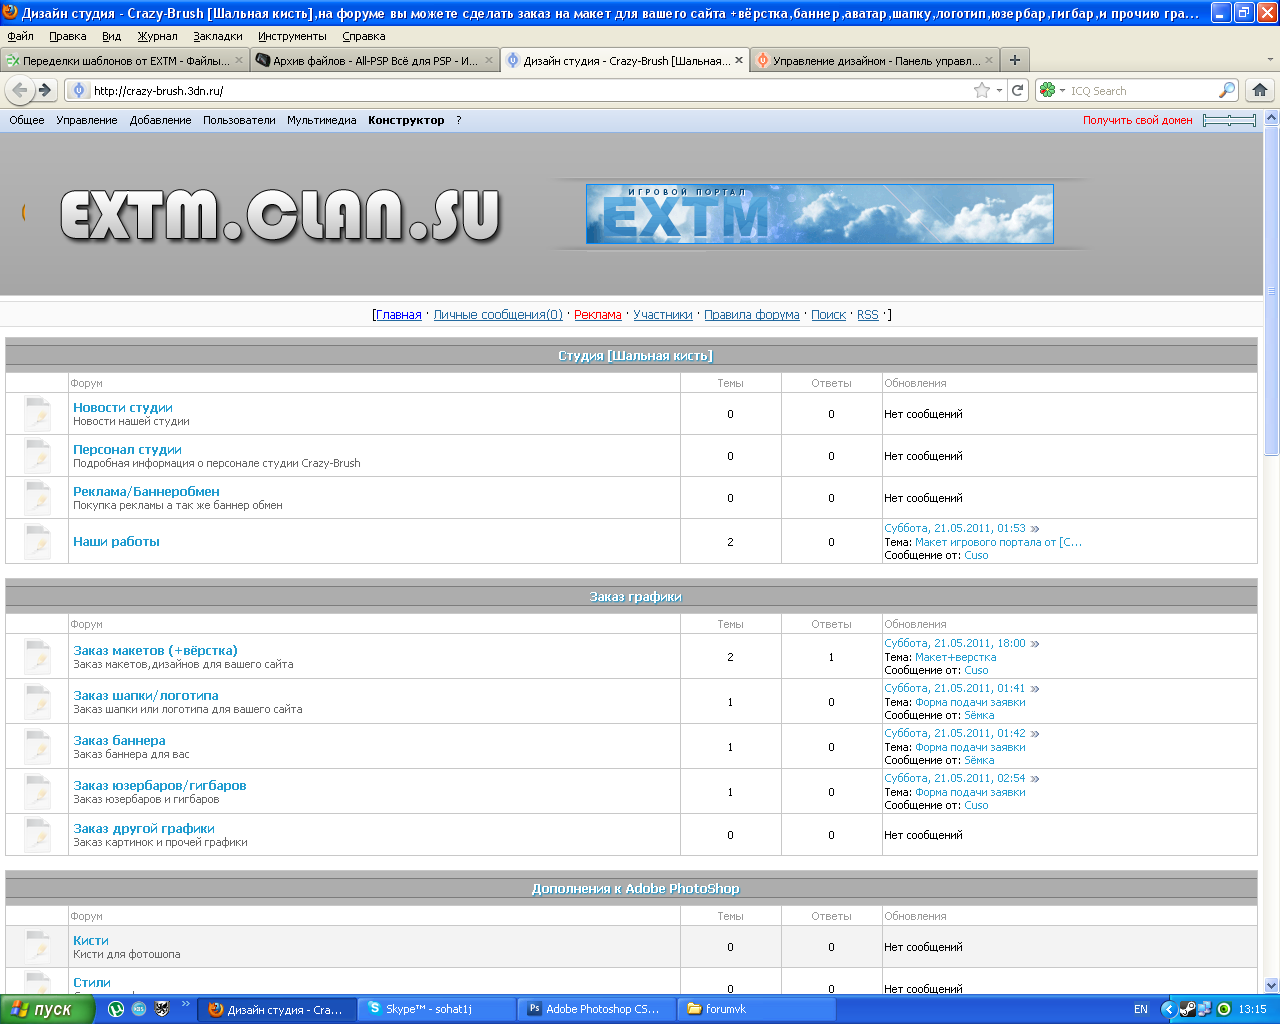Viewport: 1280px width, 1024px height.
Task: Open the Файл menu
Action: [x=20, y=36]
